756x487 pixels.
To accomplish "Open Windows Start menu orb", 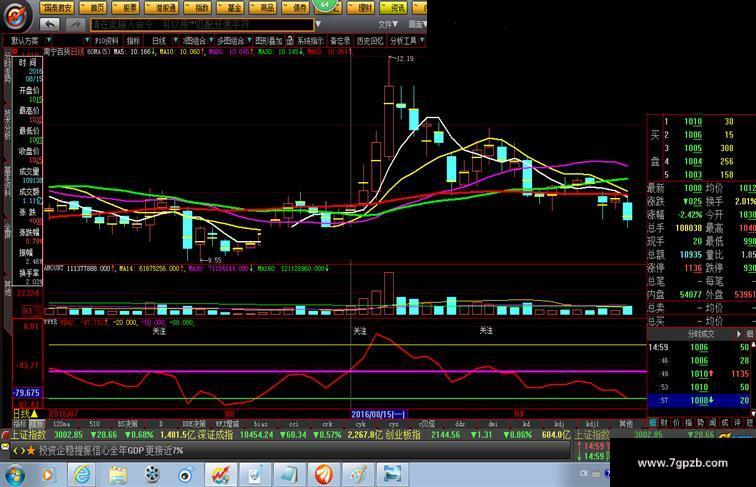I will [x=14, y=475].
